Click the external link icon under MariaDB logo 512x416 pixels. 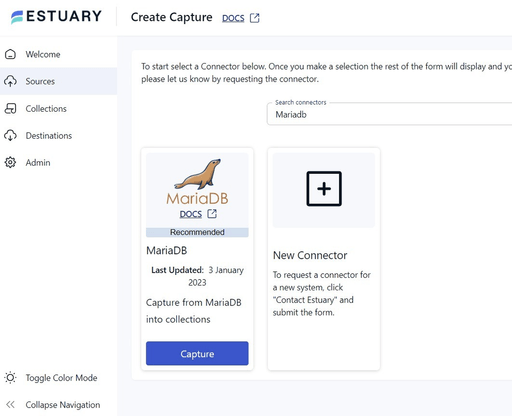[x=212, y=214]
